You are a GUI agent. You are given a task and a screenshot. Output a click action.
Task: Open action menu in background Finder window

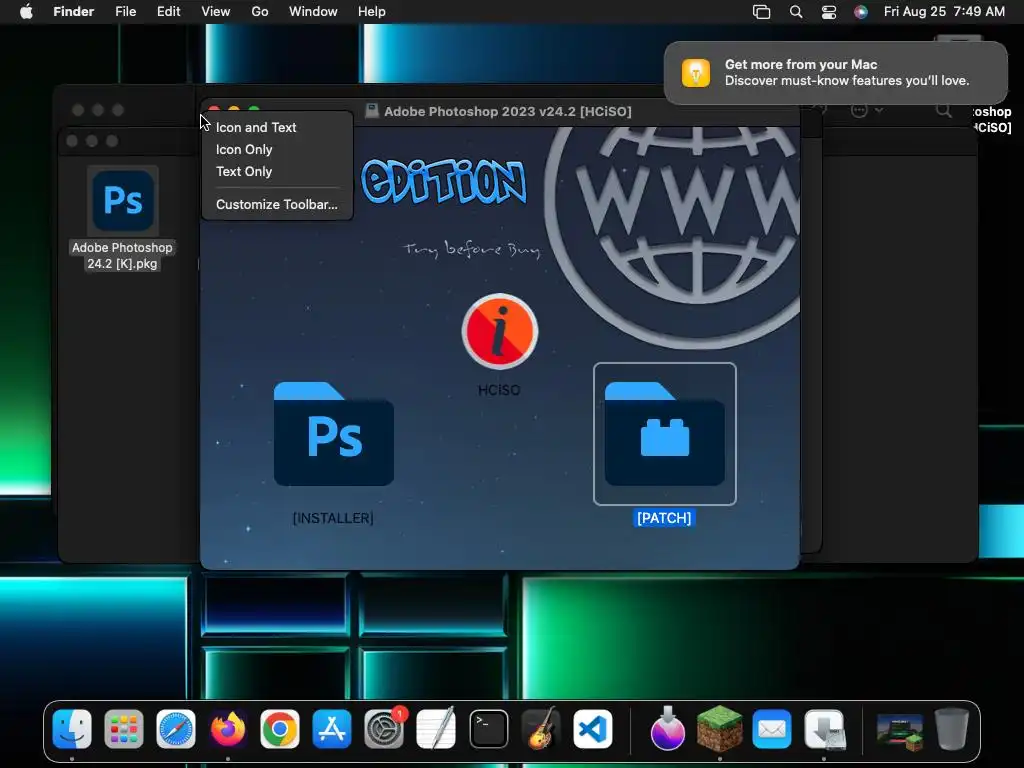tap(867, 110)
